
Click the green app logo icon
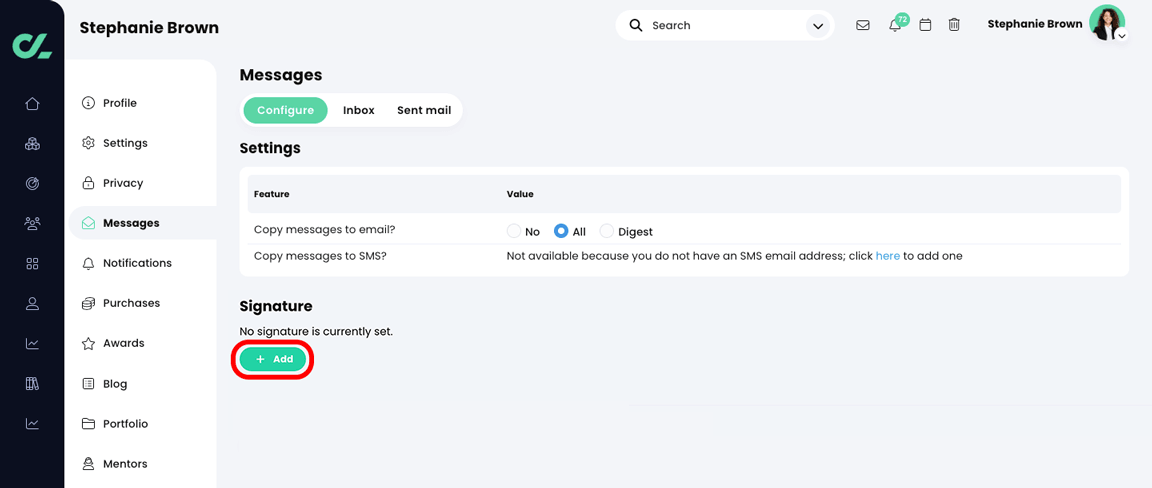click(x=32, y=45)
